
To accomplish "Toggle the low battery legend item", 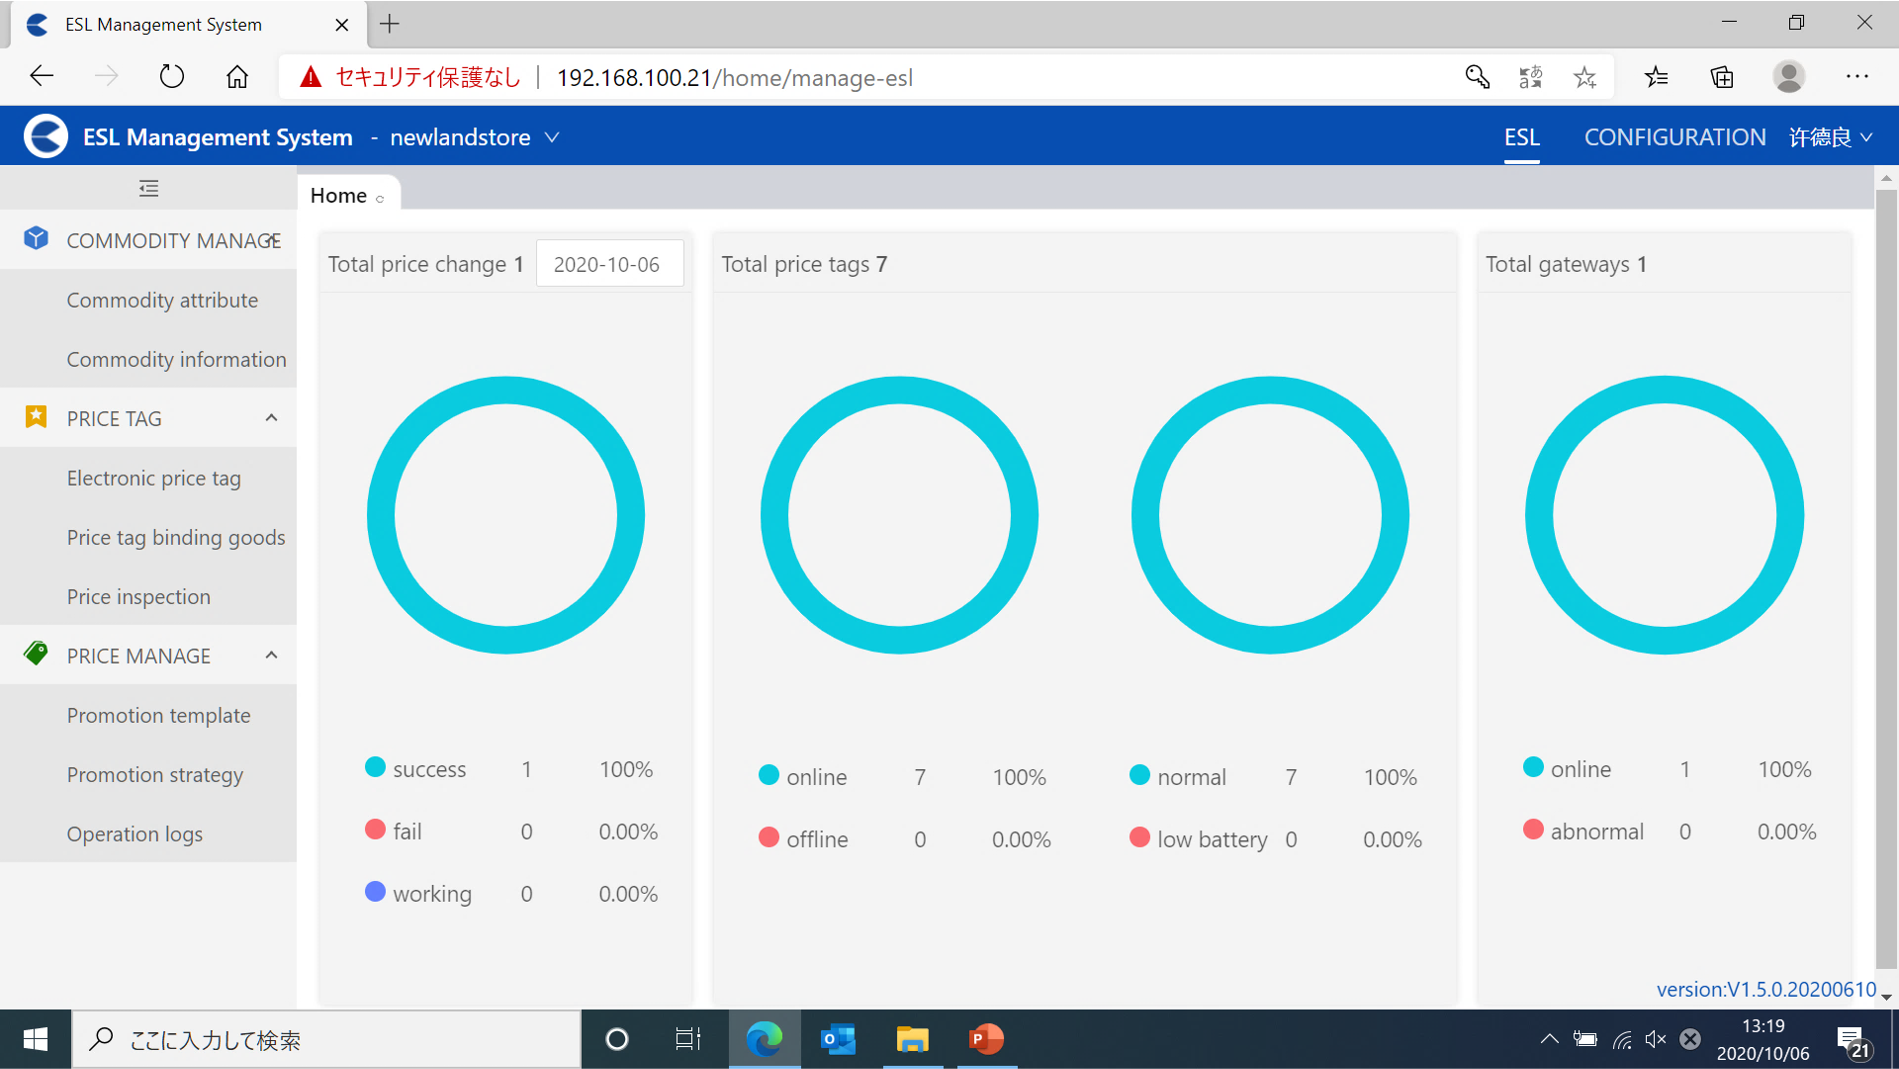I will (x=1198, y=839).
